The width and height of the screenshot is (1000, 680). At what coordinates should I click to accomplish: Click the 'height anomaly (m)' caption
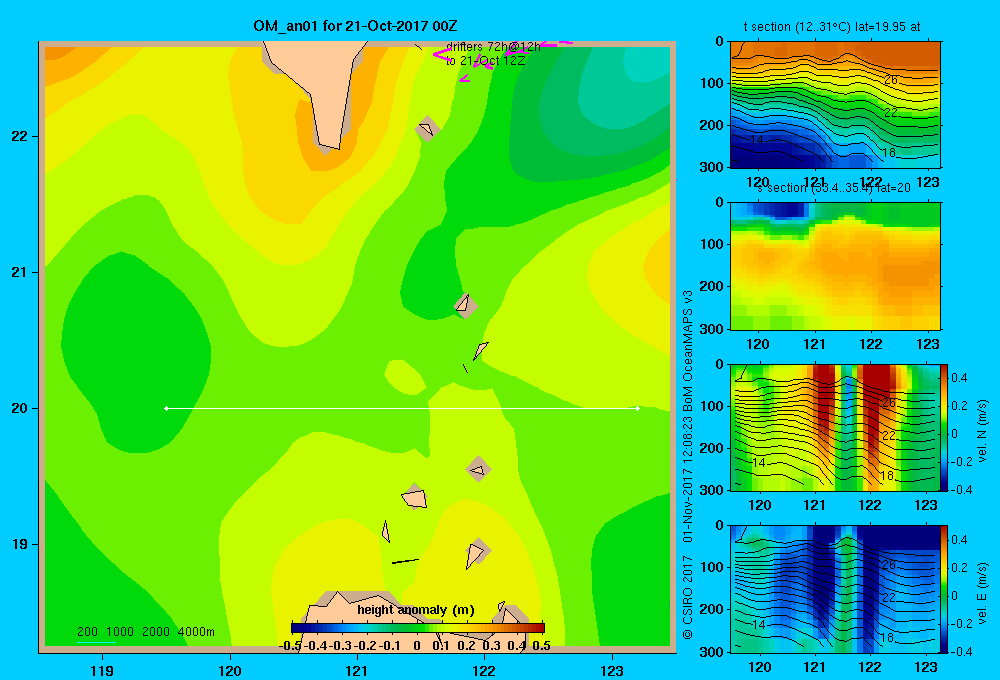pyautogui.click(x=416, y=610)
